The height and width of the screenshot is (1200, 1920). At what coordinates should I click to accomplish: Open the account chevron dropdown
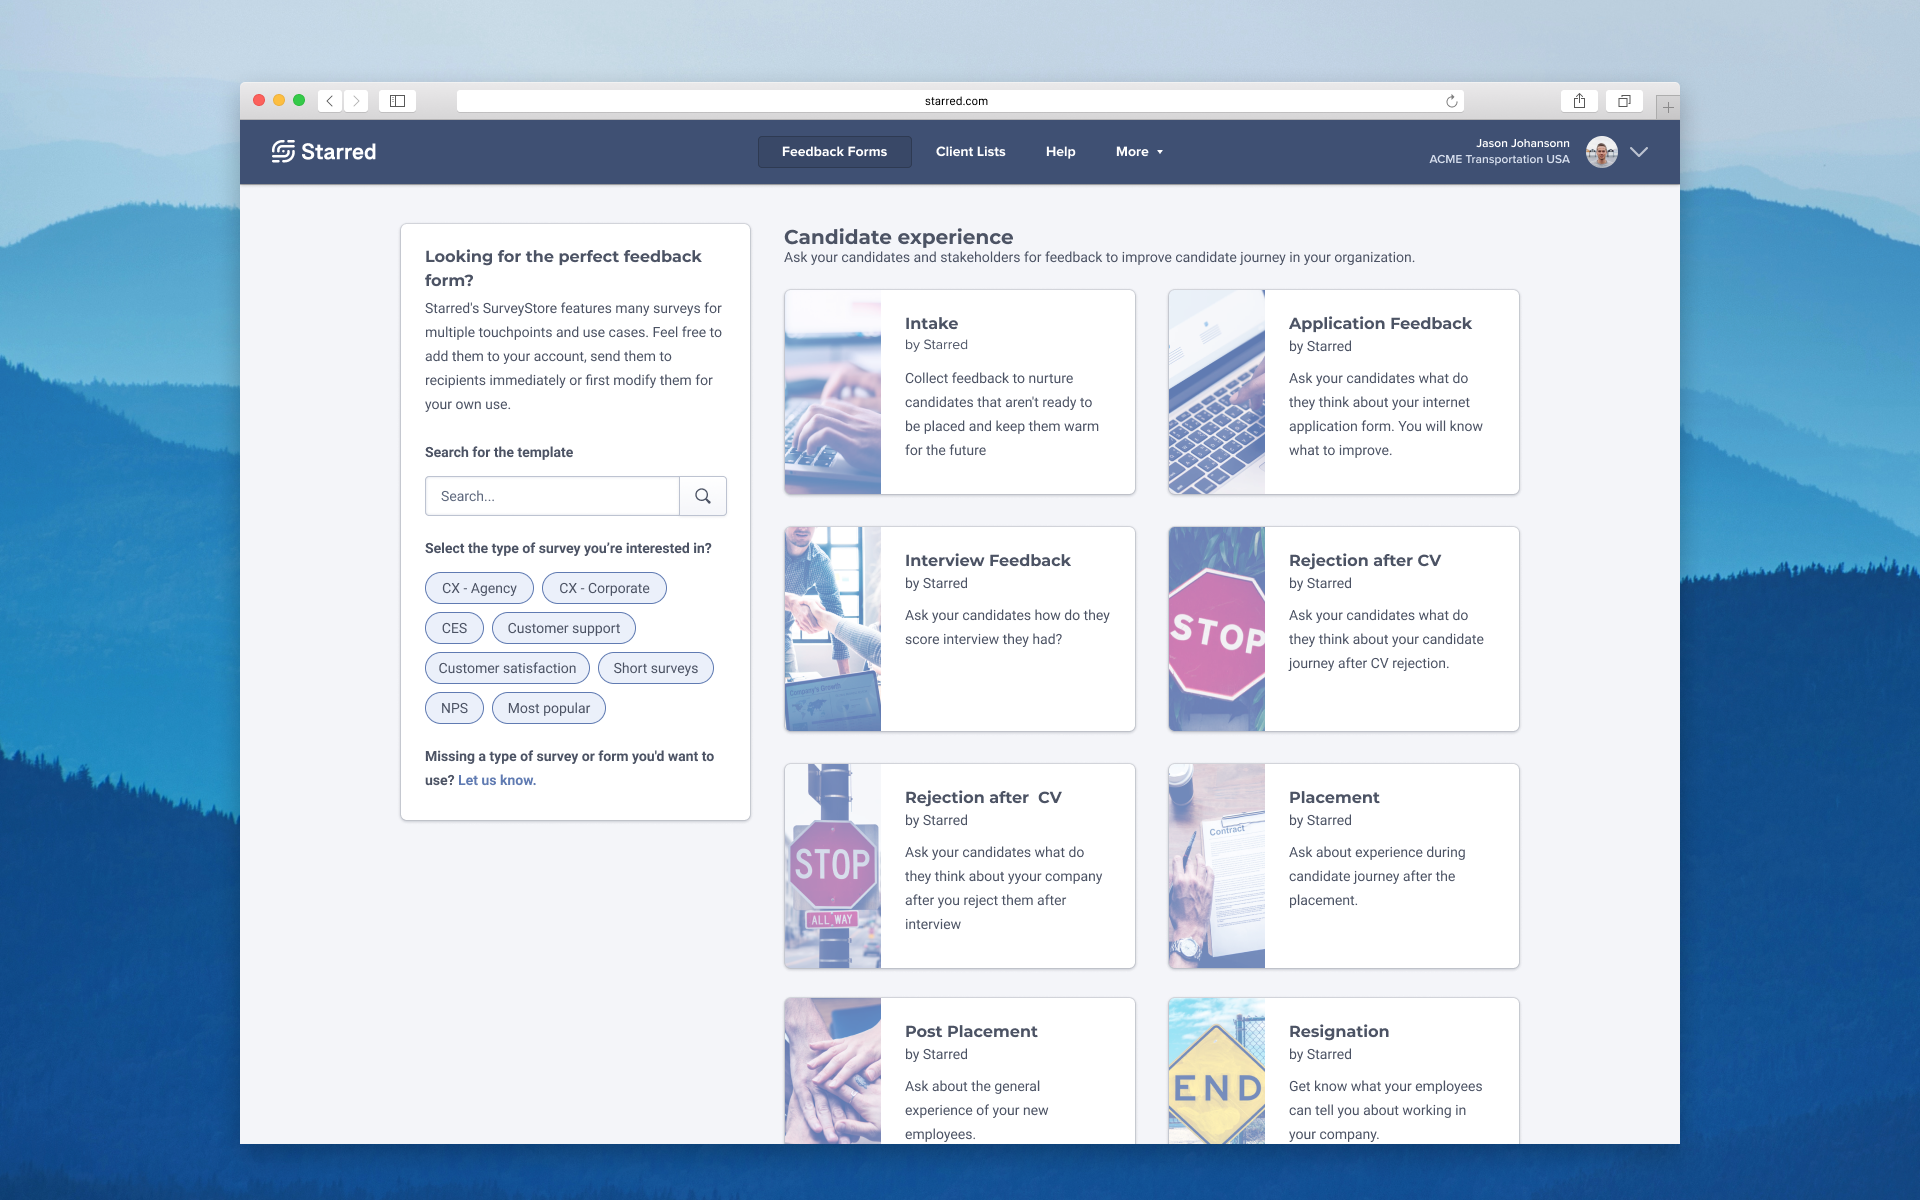pyautogui.click(x=1638, y=152)
